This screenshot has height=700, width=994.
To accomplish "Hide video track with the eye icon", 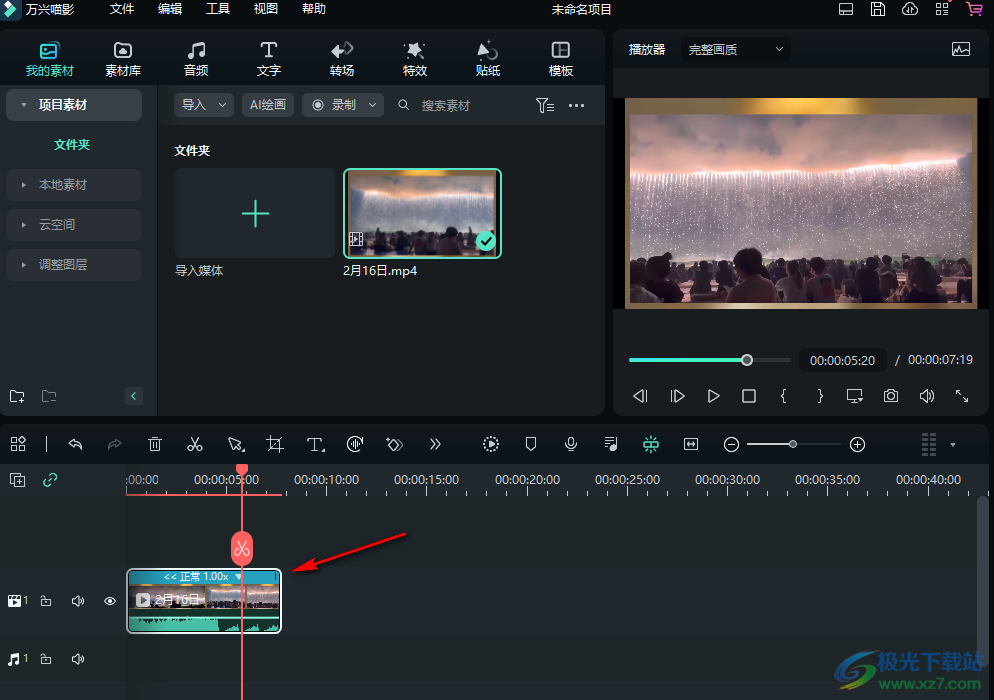I will [110, 601].
